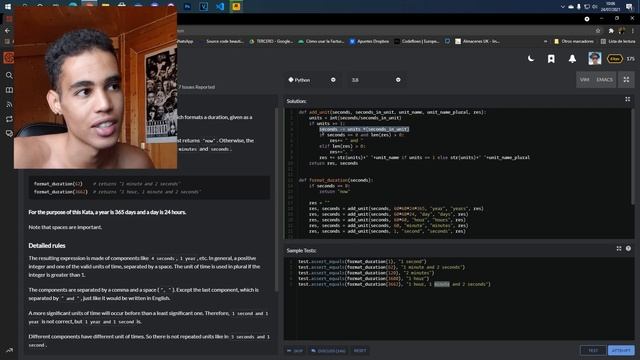640x360 pixels.
Task: Click the first sample test 'format_duration(1)' line
Action: pyautogui.click(x=362, y=261)
